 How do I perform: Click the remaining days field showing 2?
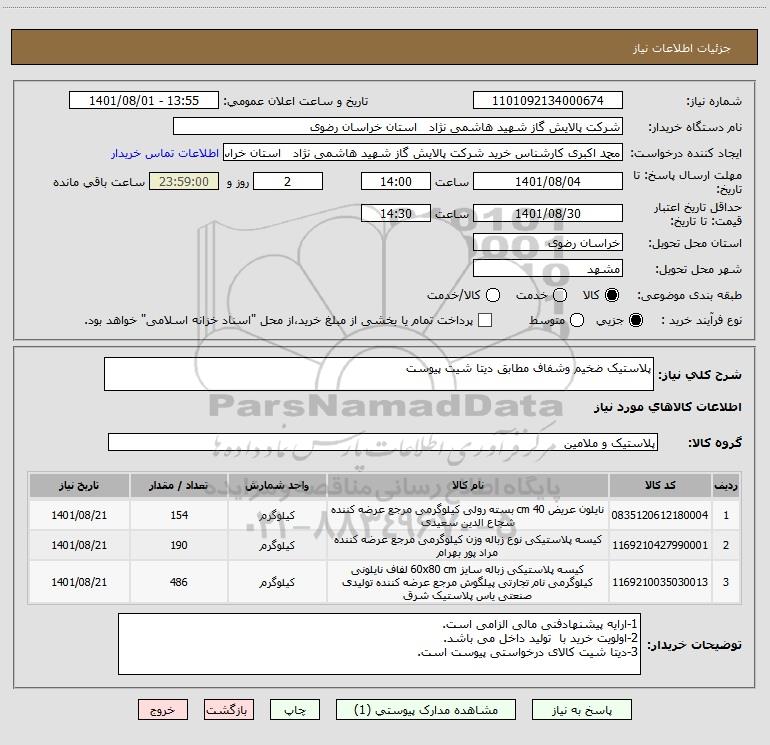[x=288, y=181]
